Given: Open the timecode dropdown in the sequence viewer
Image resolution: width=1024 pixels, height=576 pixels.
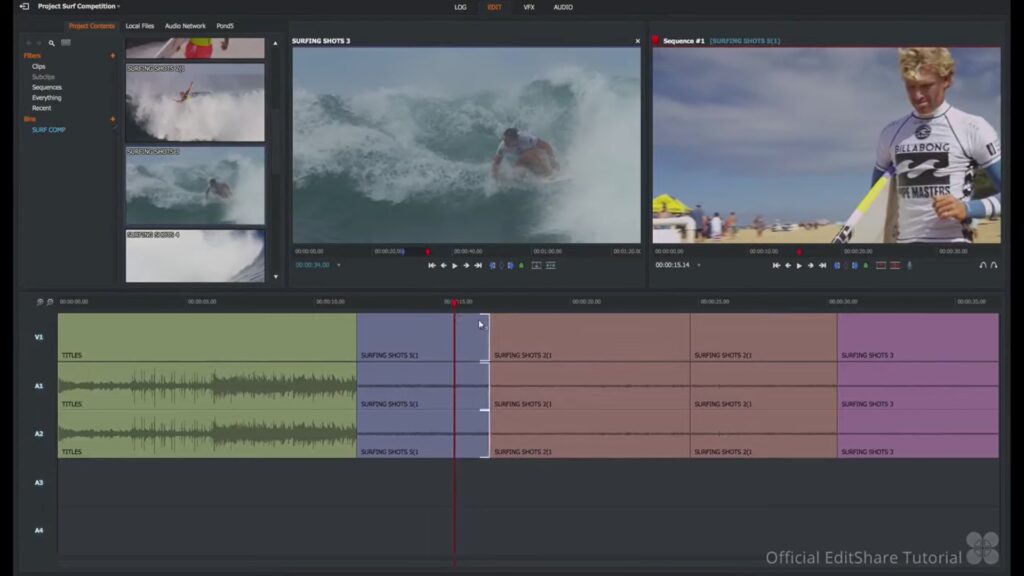Looking at the screenshot, I should coord(697,265).
